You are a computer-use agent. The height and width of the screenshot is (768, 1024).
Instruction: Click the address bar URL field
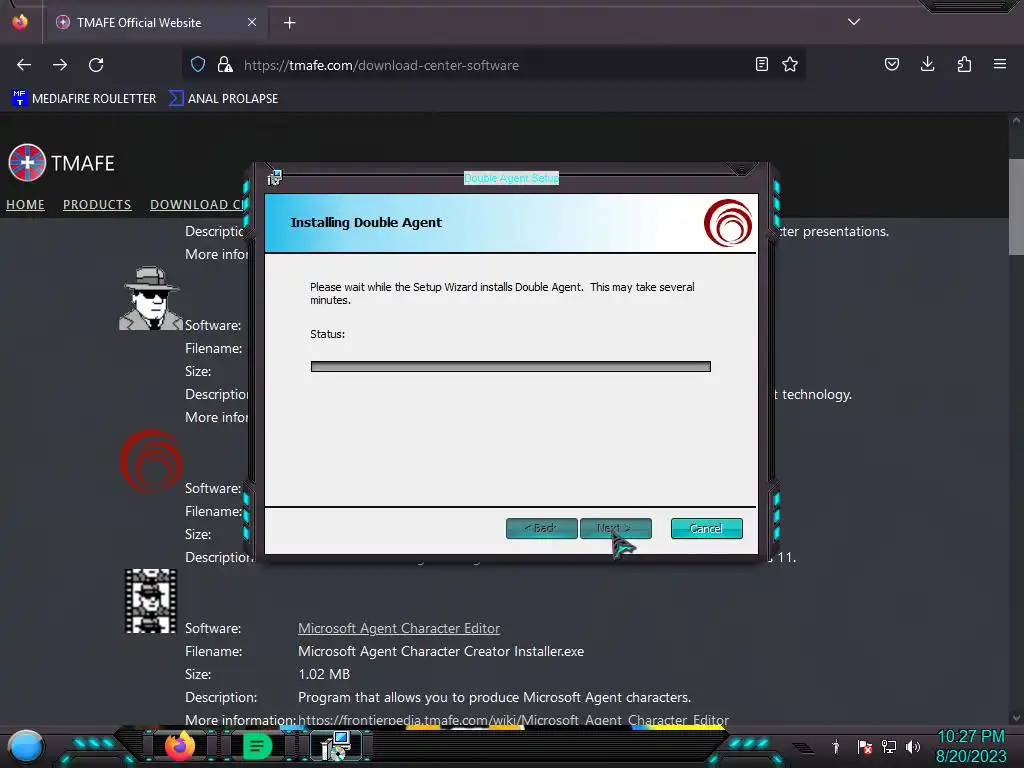tap(496, 65)
